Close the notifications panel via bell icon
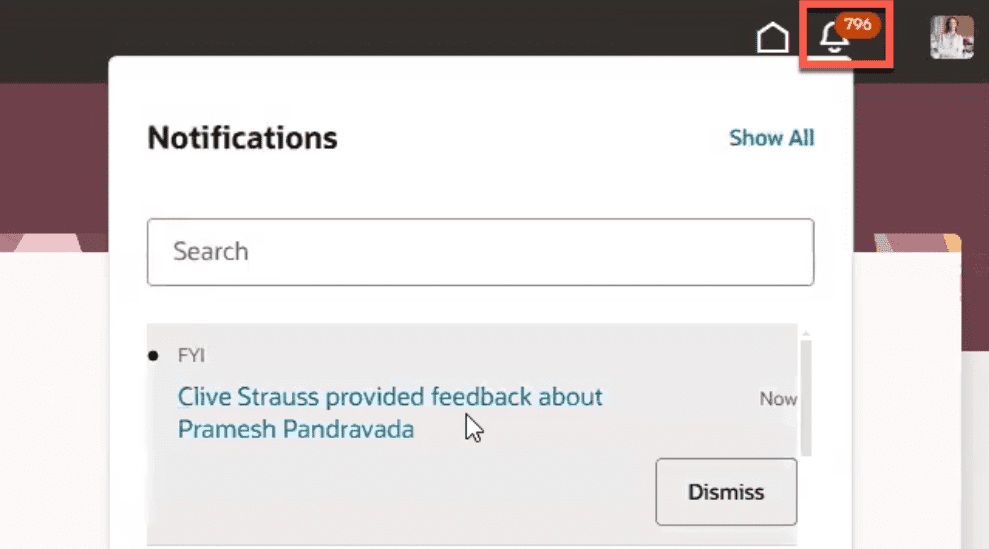Screen dimensions: 989x549 (834, 38)
